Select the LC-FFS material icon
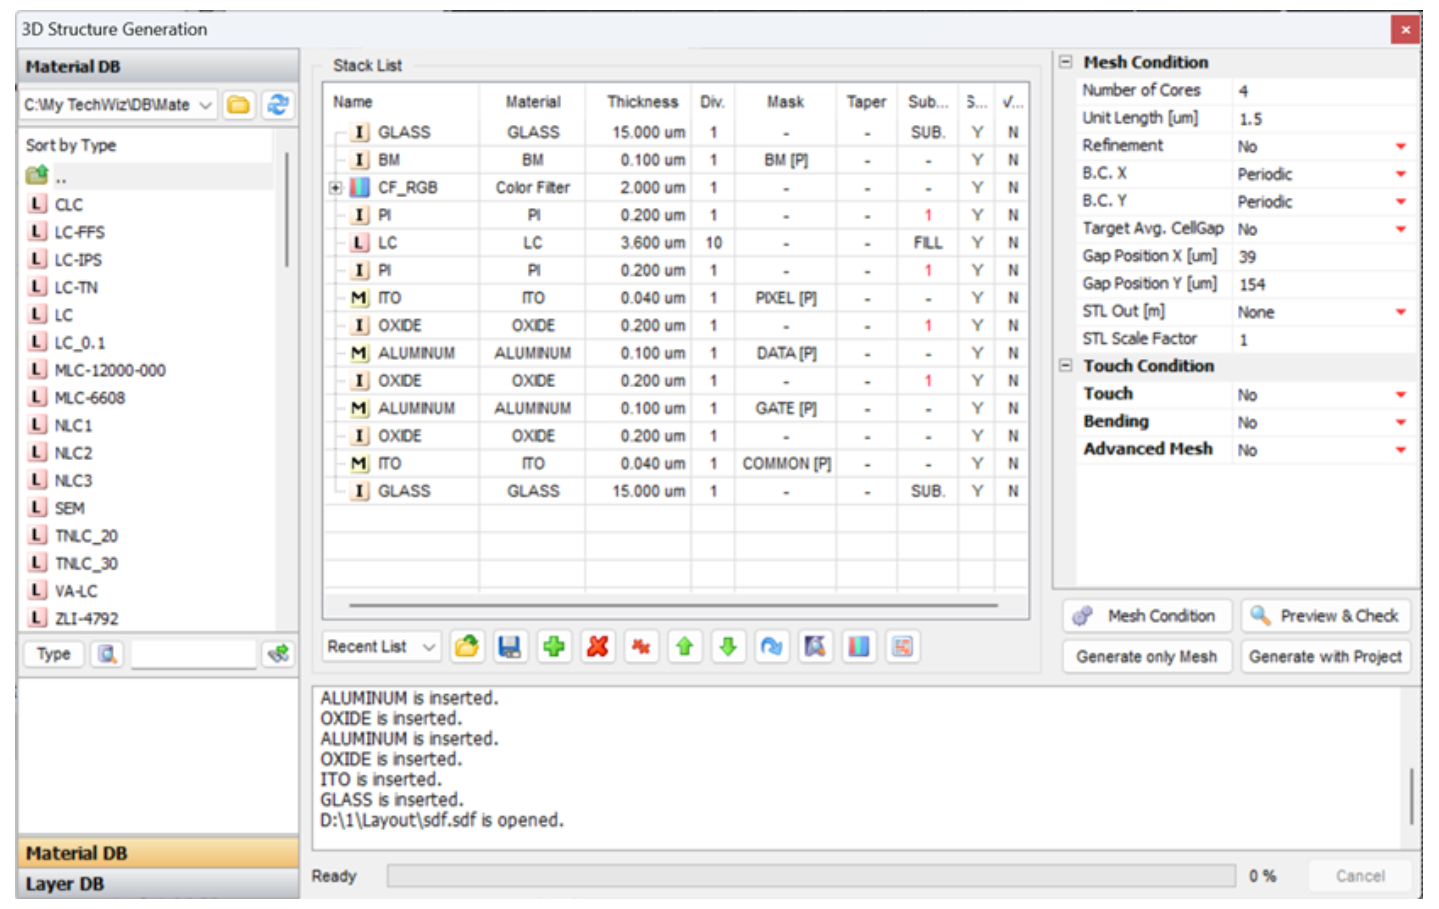 [x=38, y=232]
